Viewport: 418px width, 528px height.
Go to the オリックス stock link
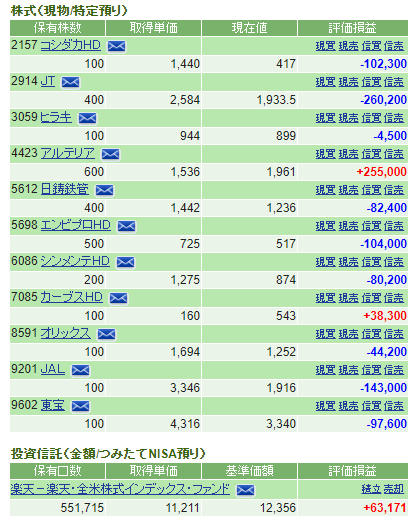[66, 333]
